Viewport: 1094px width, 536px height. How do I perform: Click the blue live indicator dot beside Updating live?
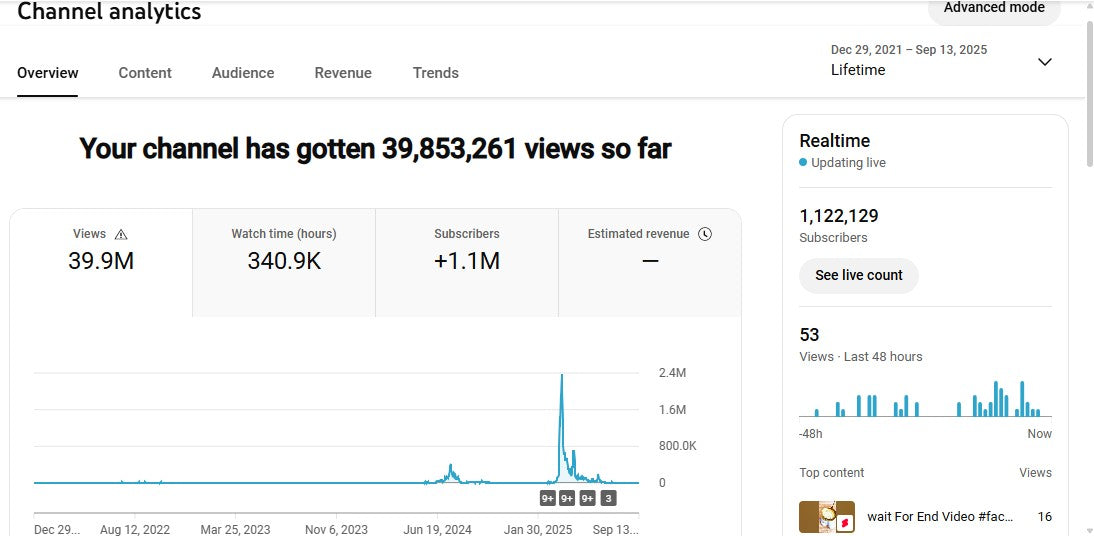pyautogui.click(x=803, y=163)
